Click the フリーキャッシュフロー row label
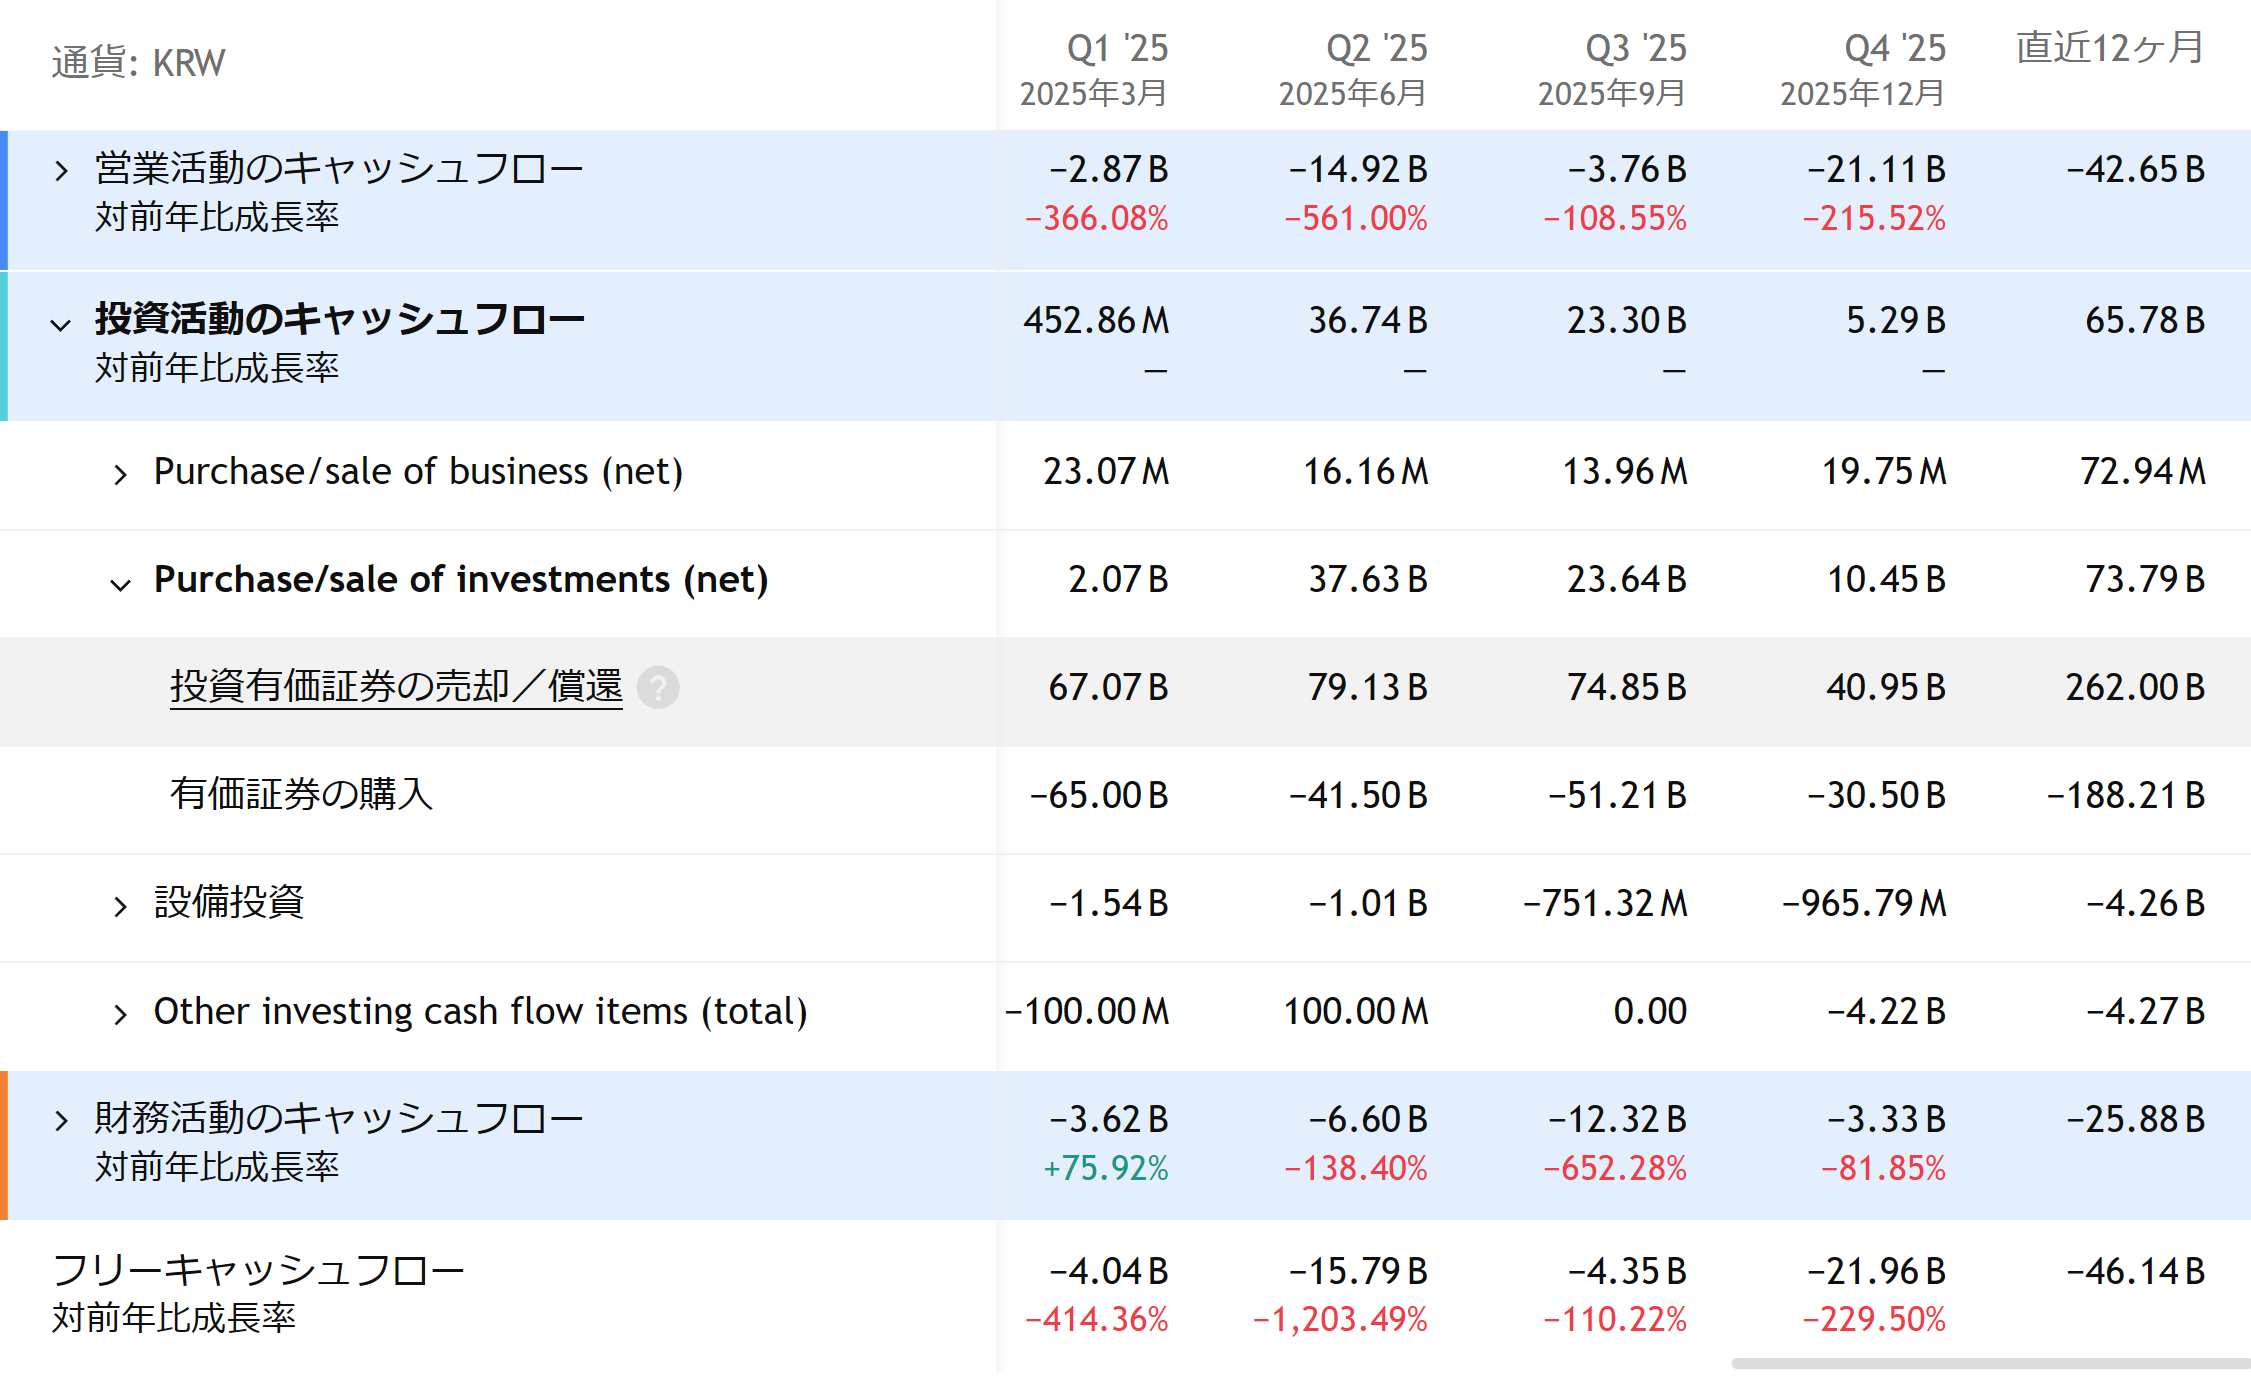 (x=258, y=1271)
